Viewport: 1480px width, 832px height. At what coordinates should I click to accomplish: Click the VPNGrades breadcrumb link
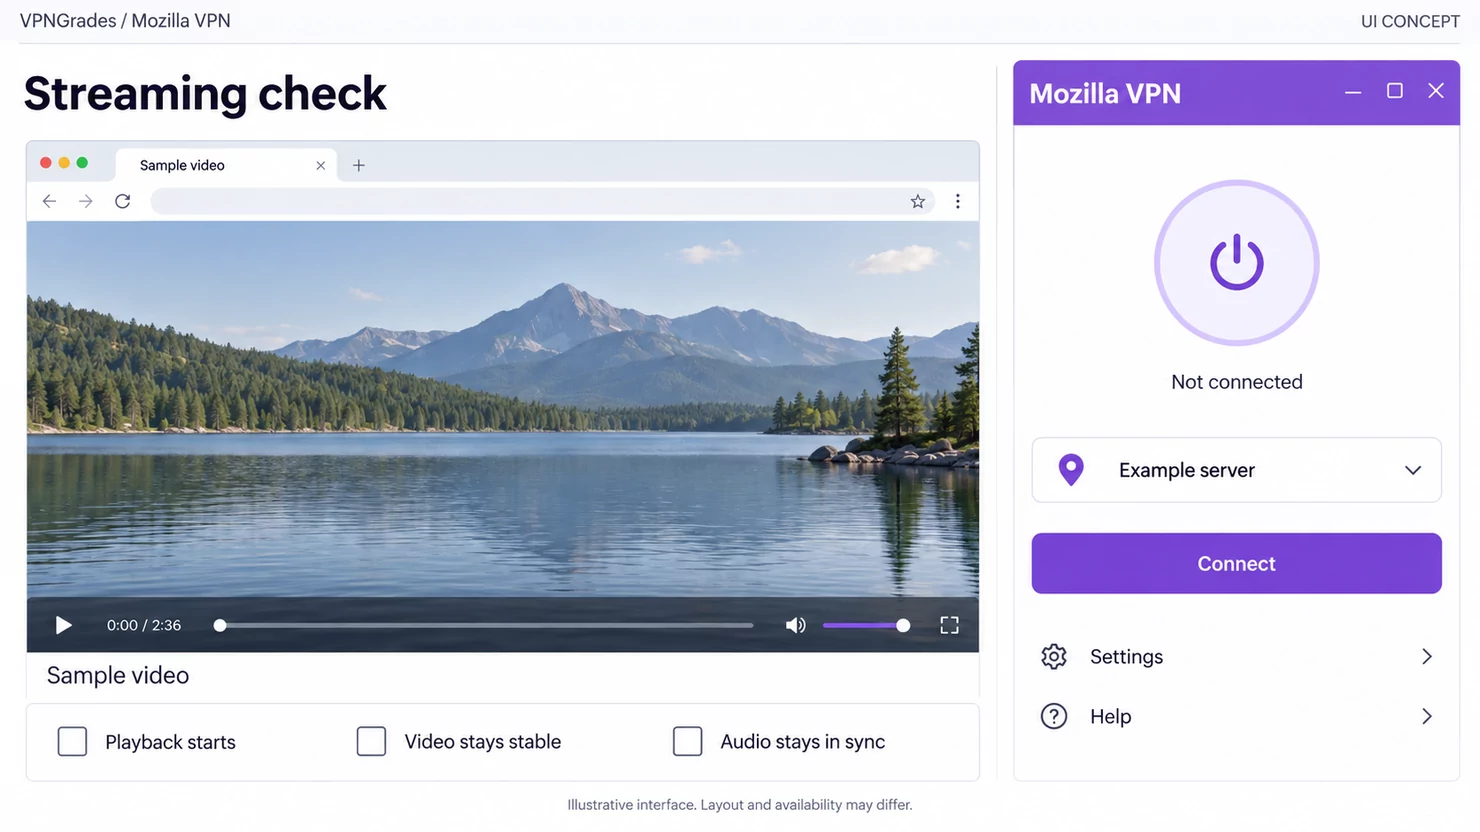point(68,21)
